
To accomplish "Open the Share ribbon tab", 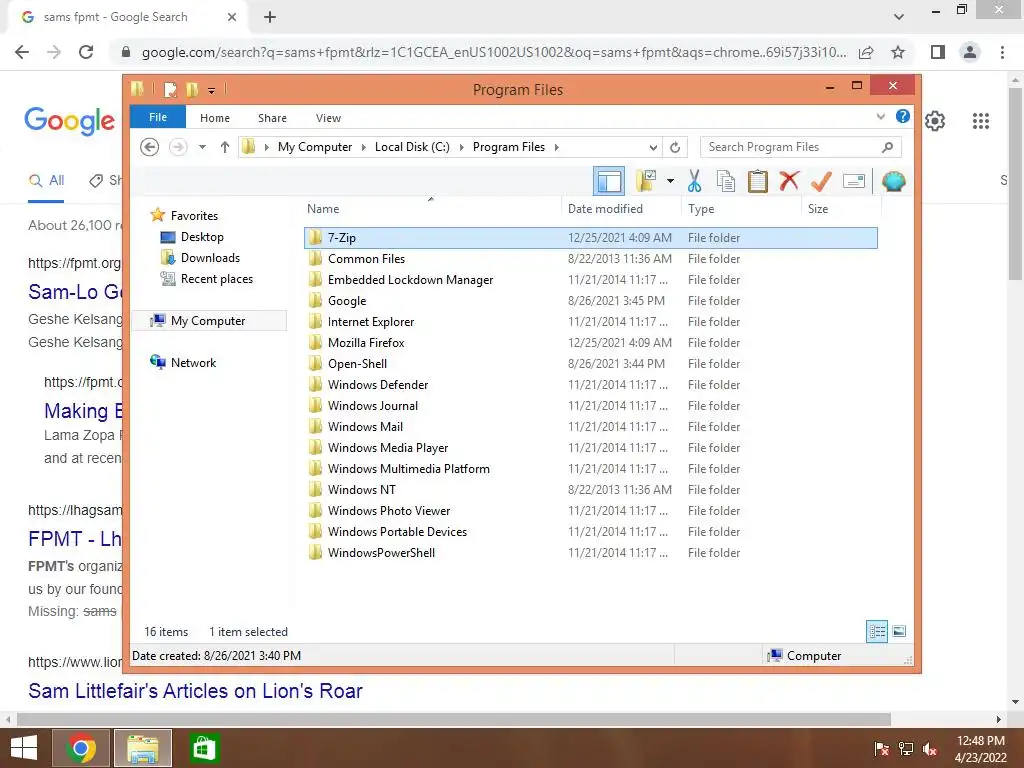I will pos(272,118).
